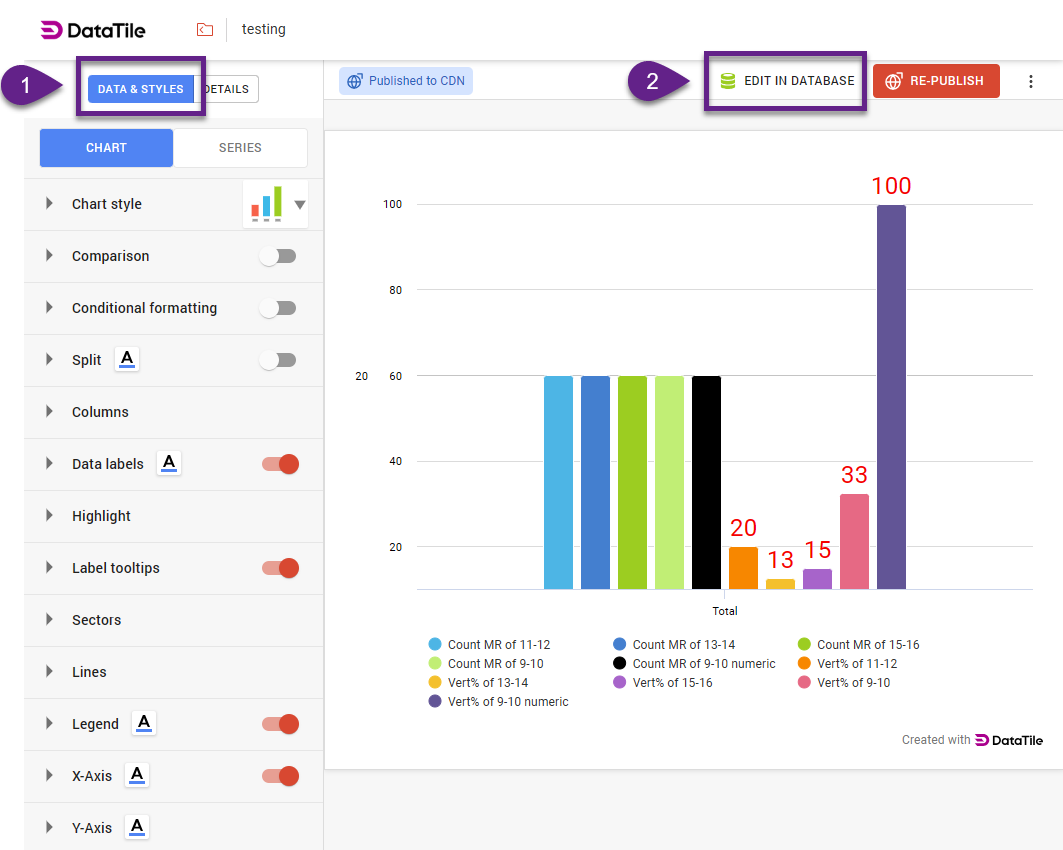
Task: Open the three-dot more options menu
Action: point(1031,82)
